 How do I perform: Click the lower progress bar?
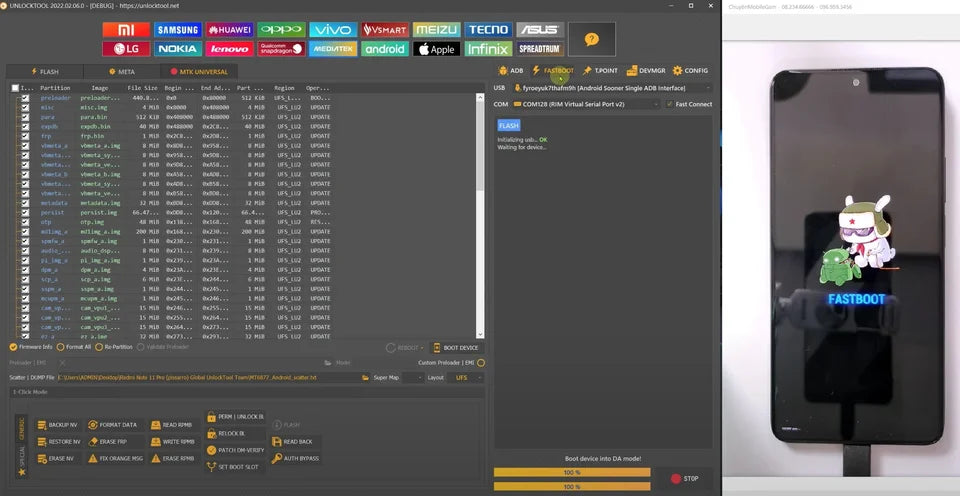point(571,487)
